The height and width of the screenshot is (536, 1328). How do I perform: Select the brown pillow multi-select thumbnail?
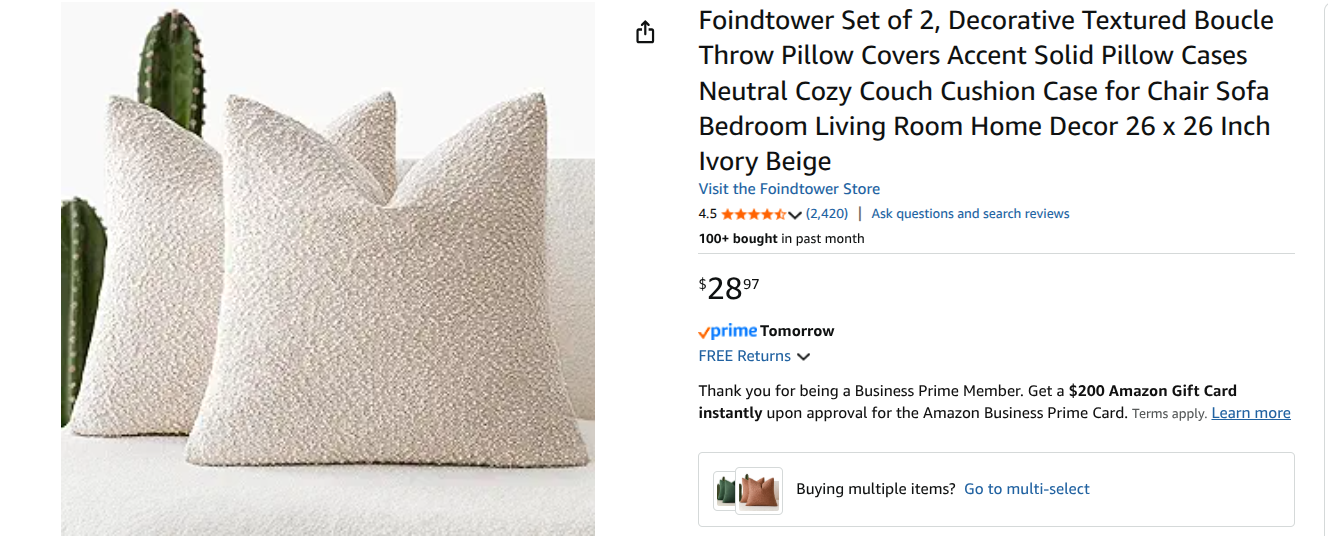pos(760,491)
